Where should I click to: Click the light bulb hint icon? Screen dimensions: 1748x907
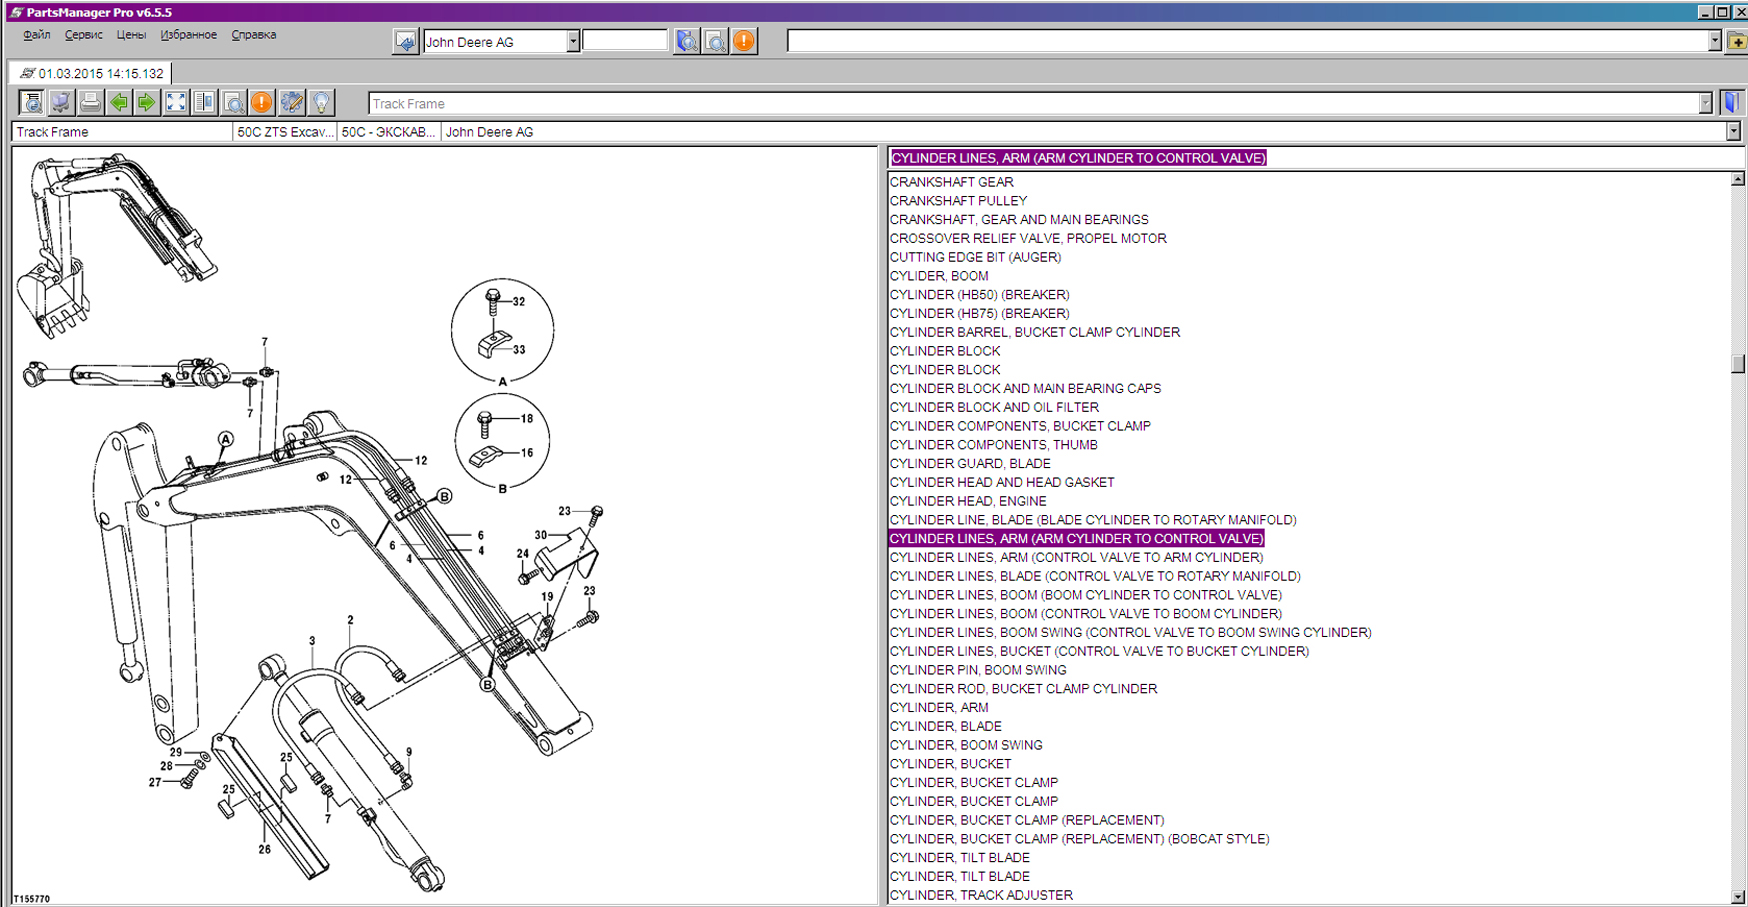click(321, 103)
